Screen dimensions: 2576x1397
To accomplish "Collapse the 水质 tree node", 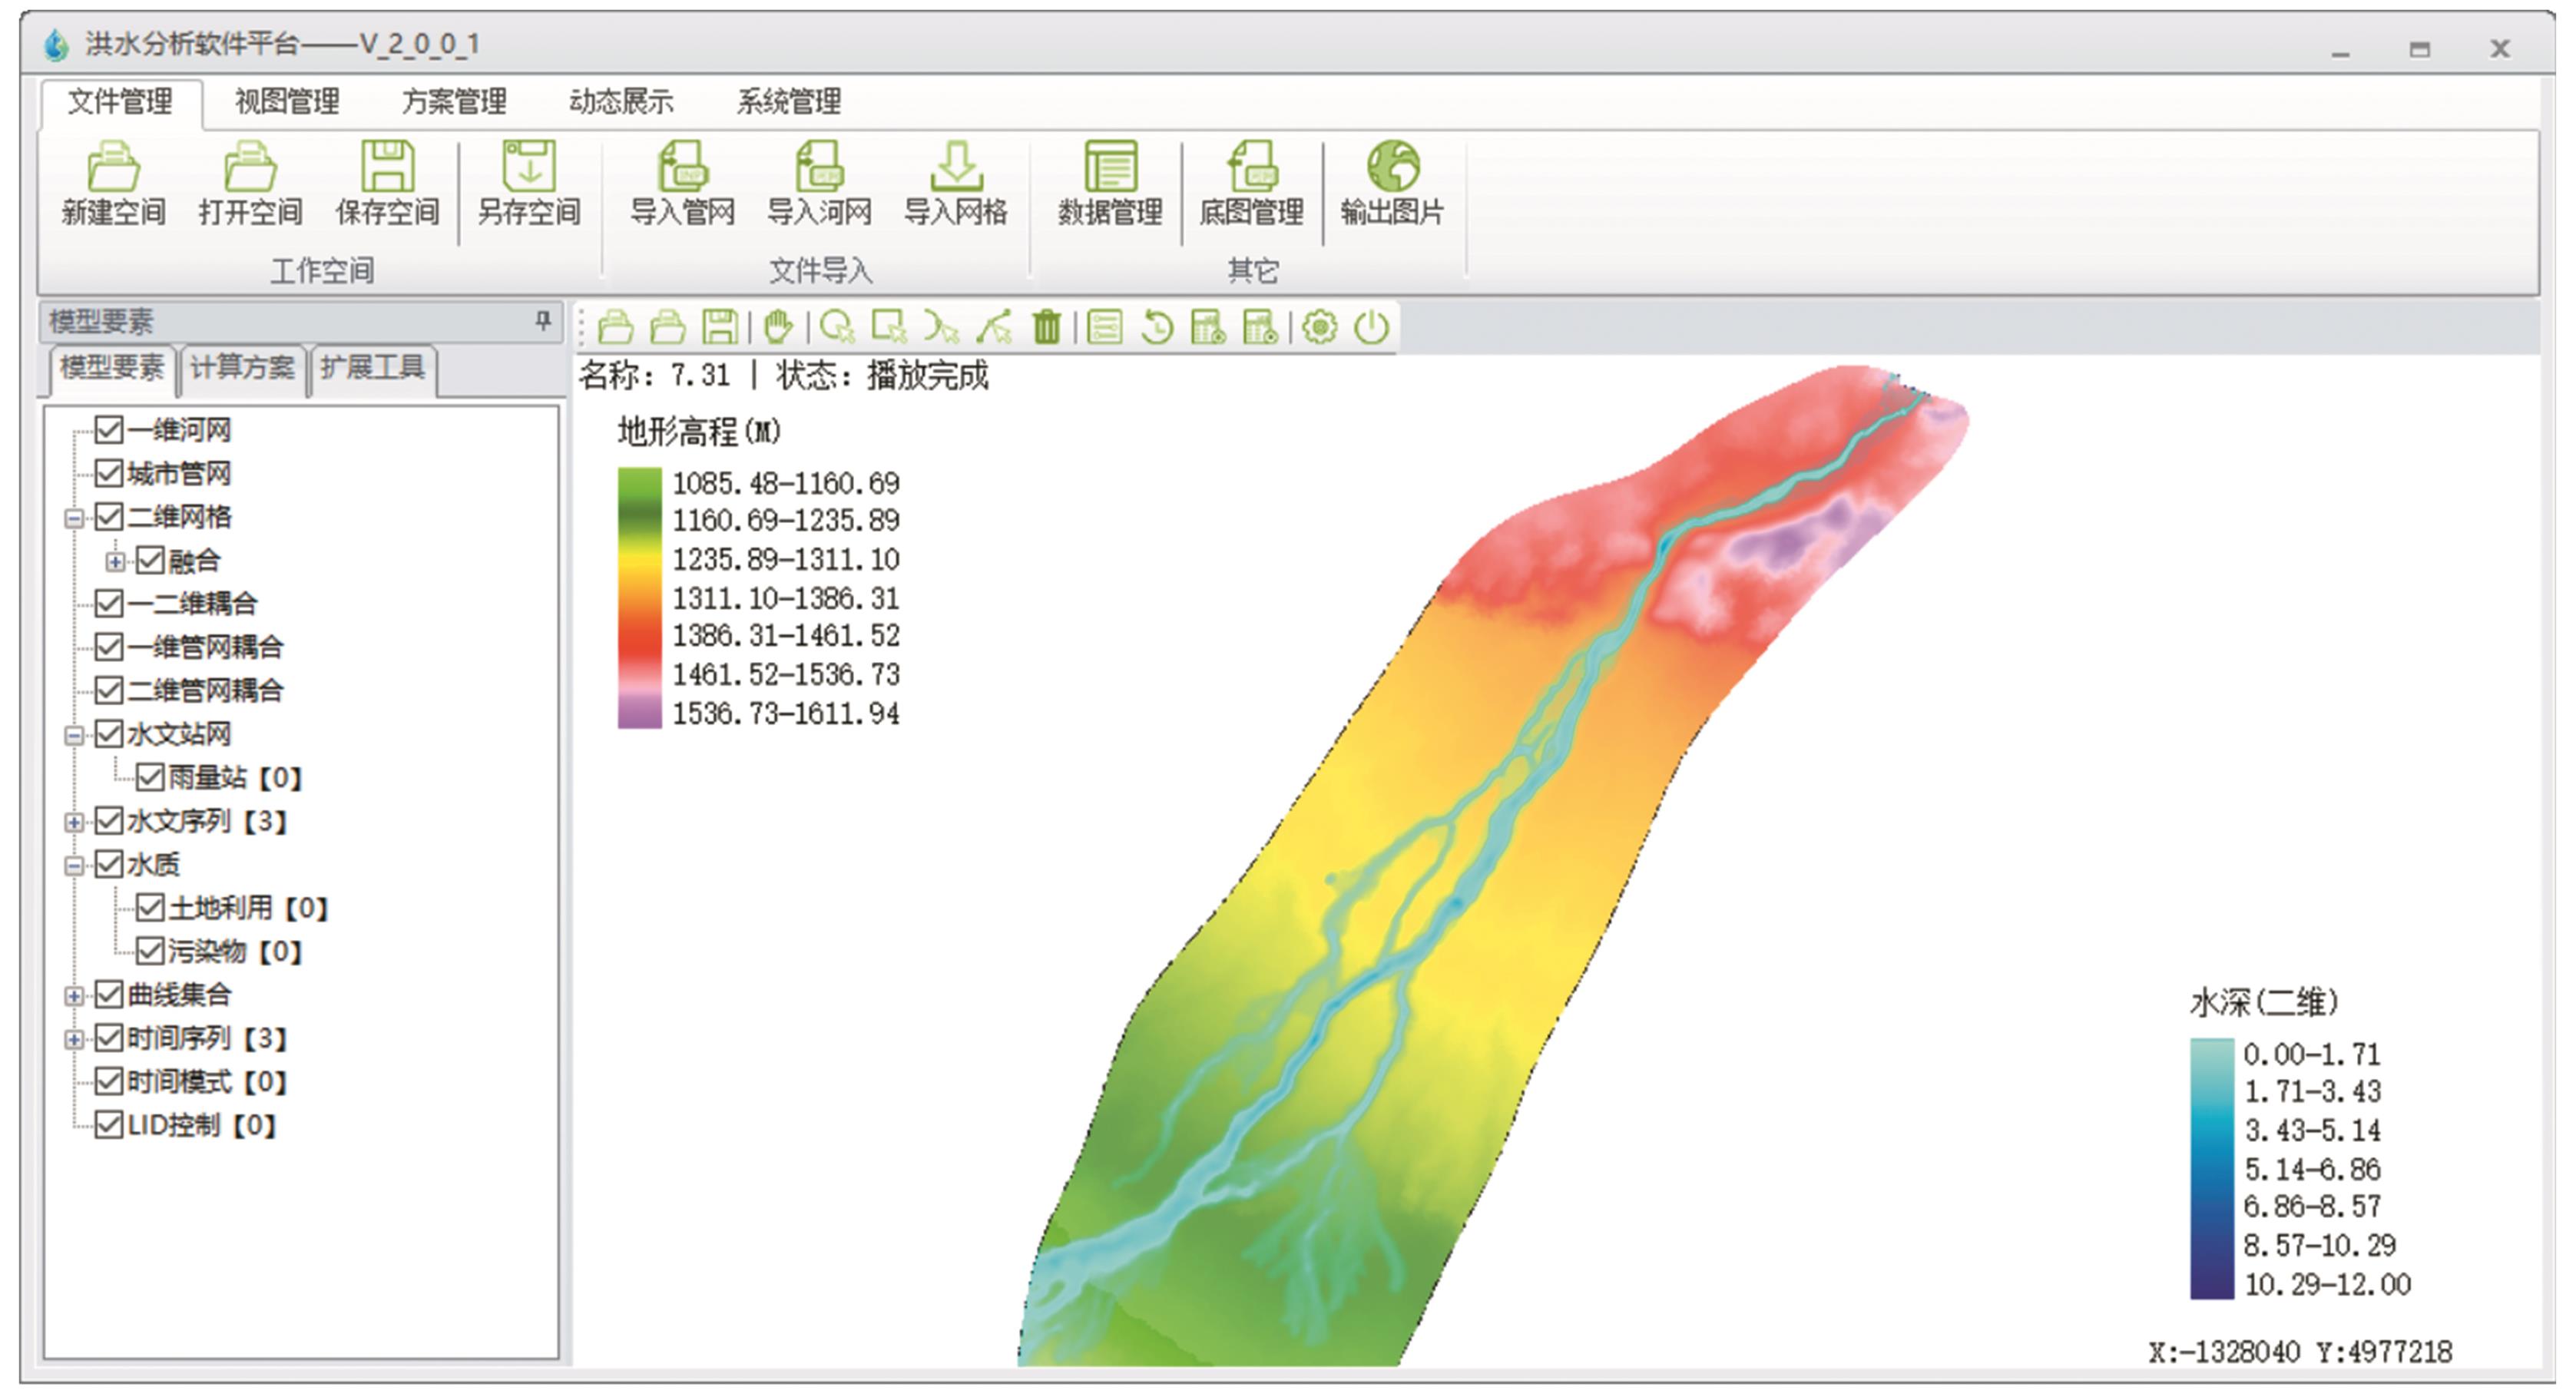I will pyautogui.click(x=74, y=865).
